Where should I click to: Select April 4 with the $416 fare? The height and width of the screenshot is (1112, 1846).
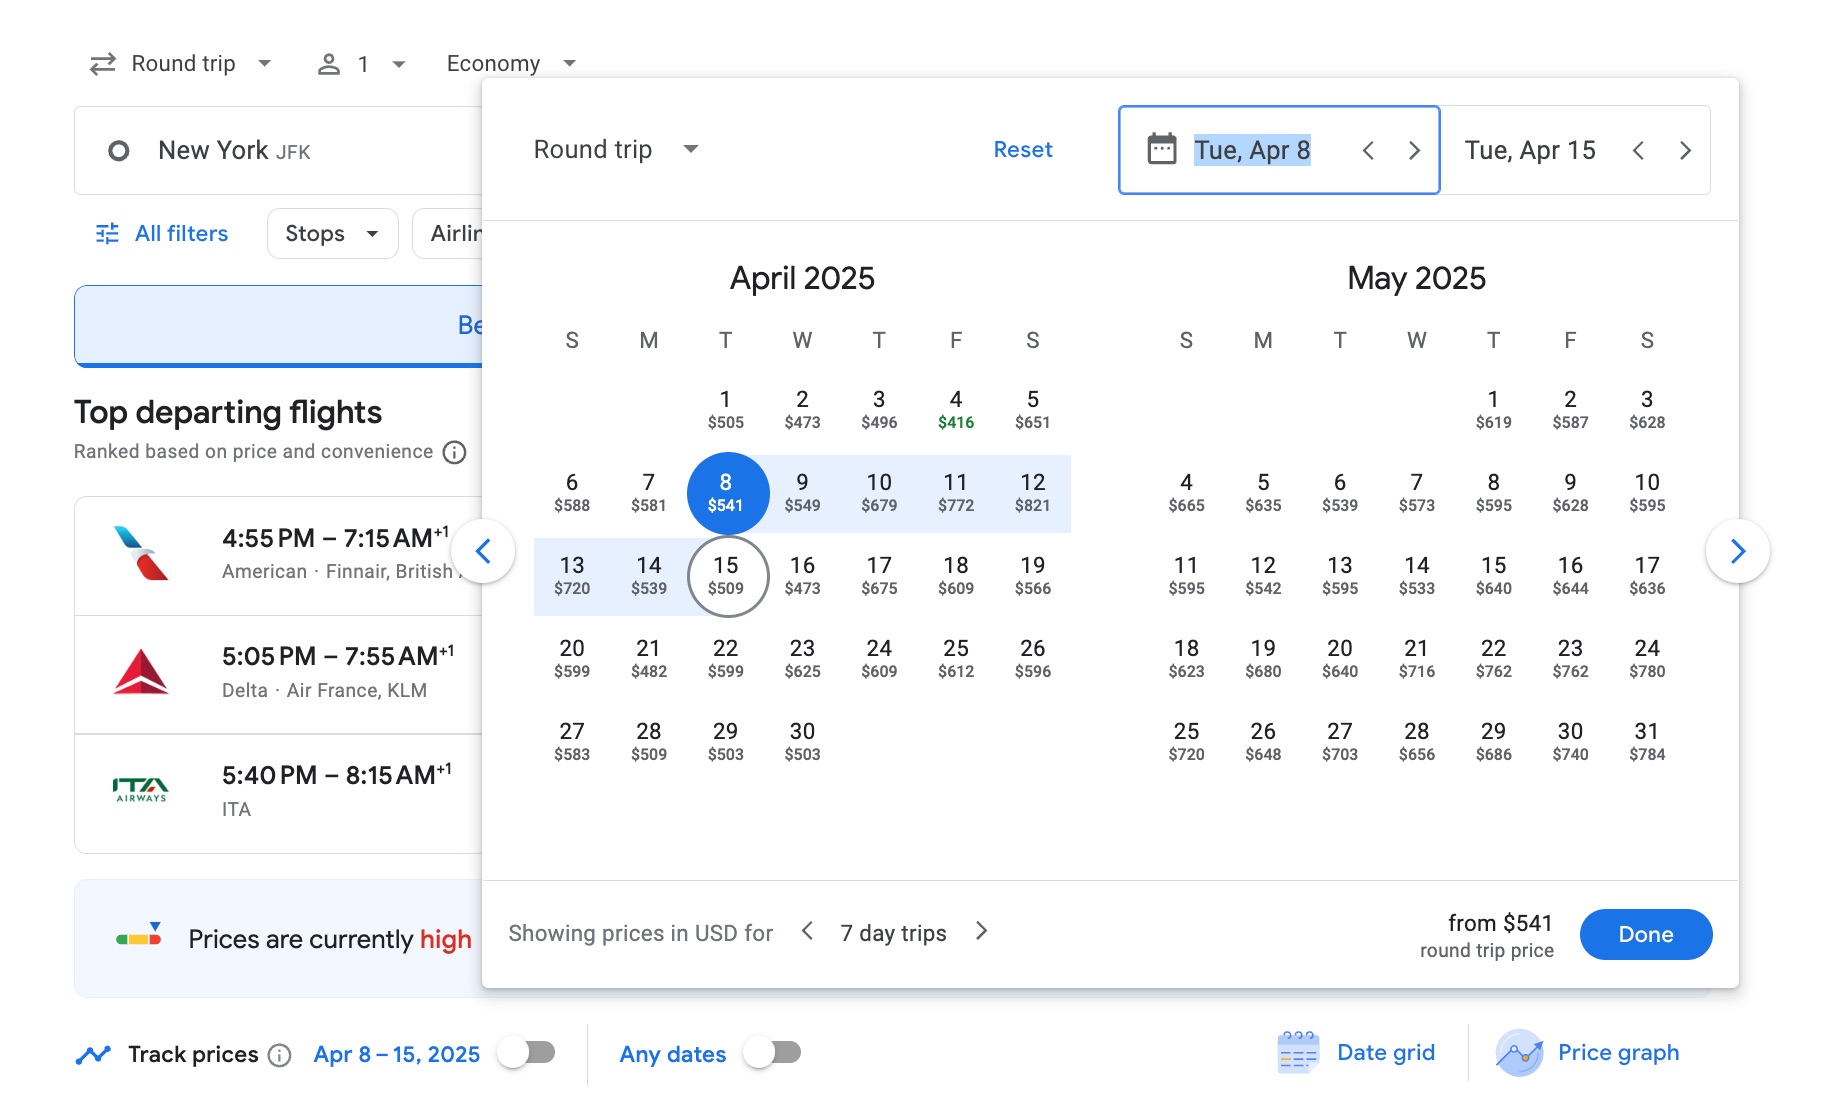pos(955,407)
